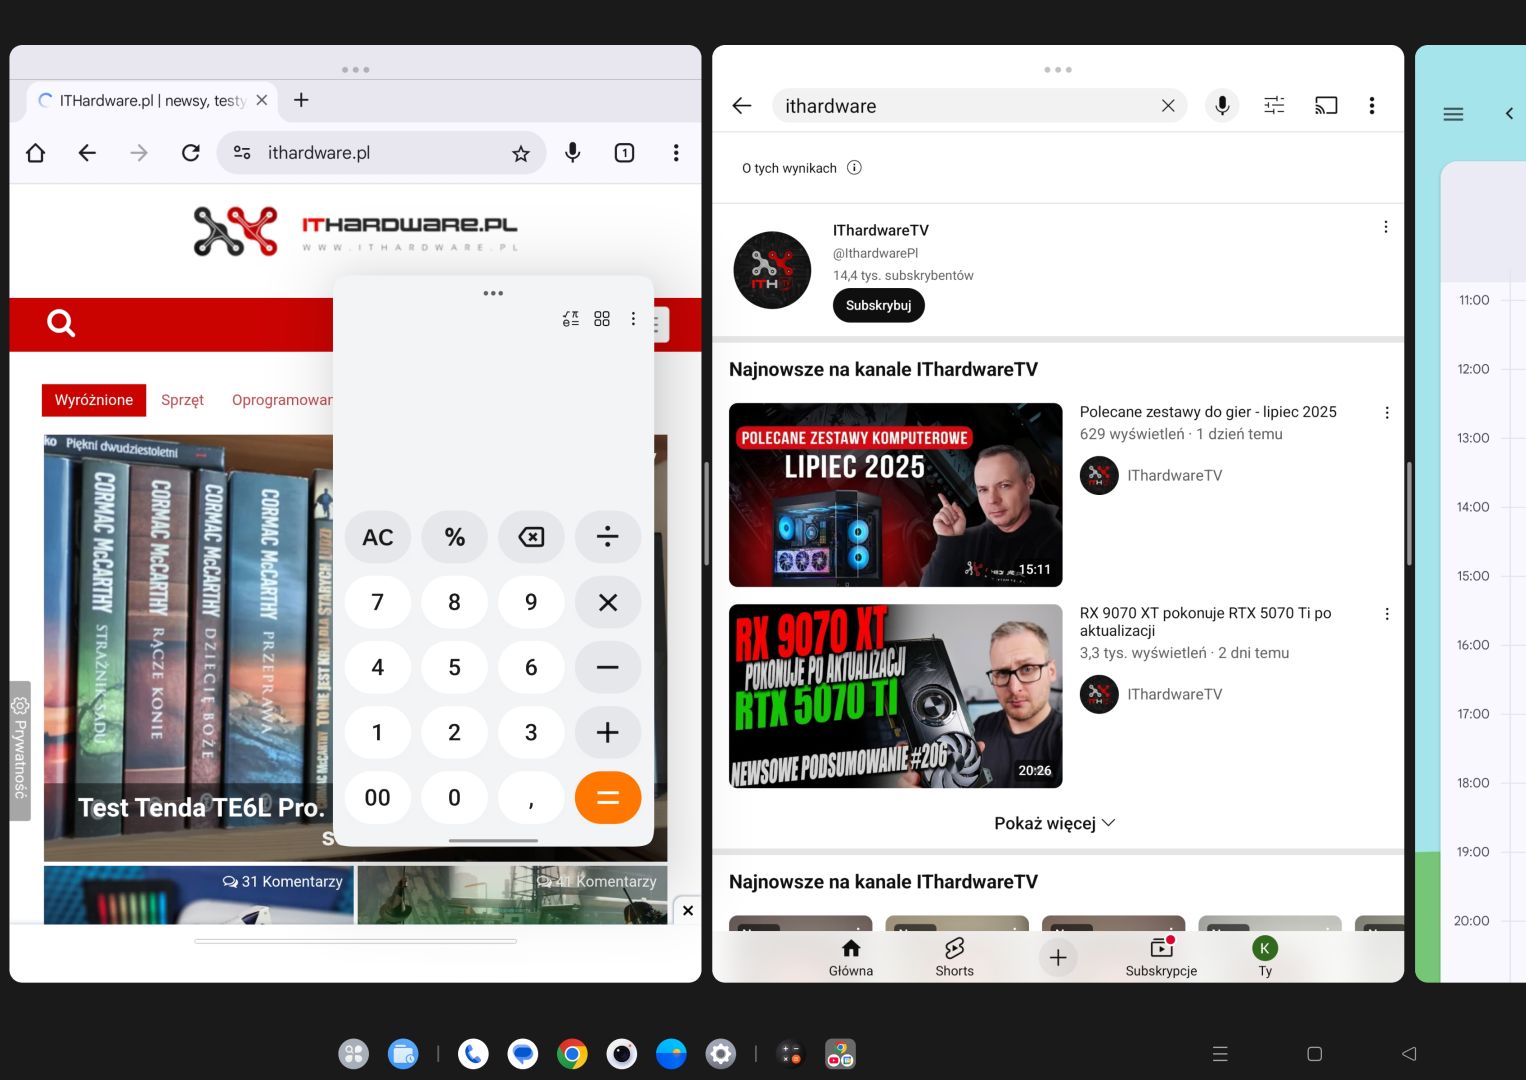Image resolution: width=1526 pixels, height=1080 pixels.
Task: Open YouTube search filters
Action: point(1274,106)
